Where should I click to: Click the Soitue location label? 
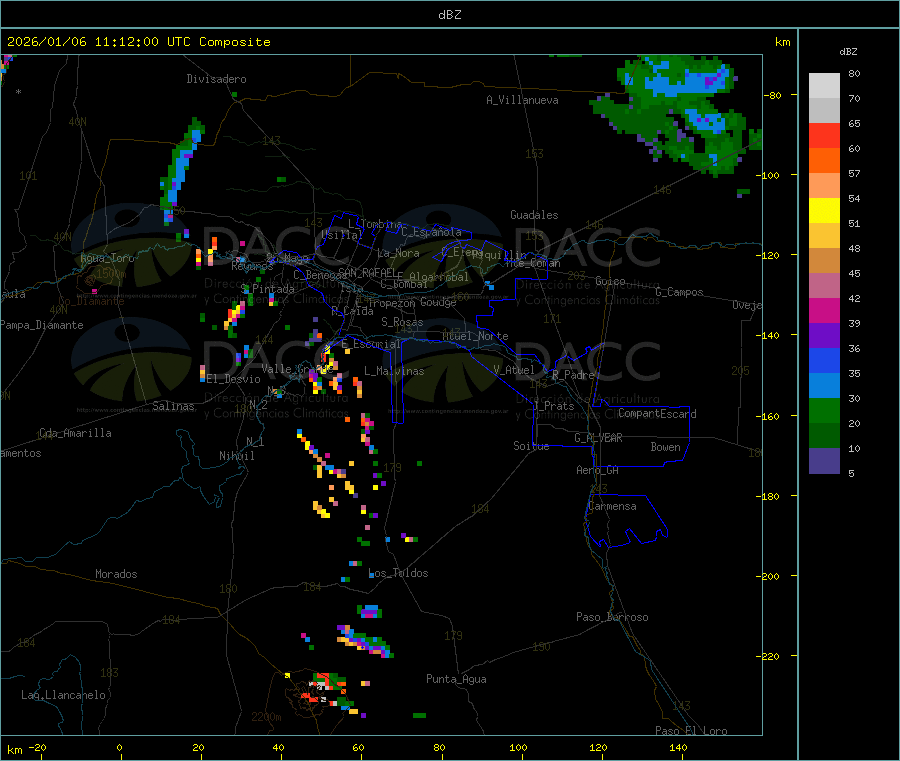point(531,446)
